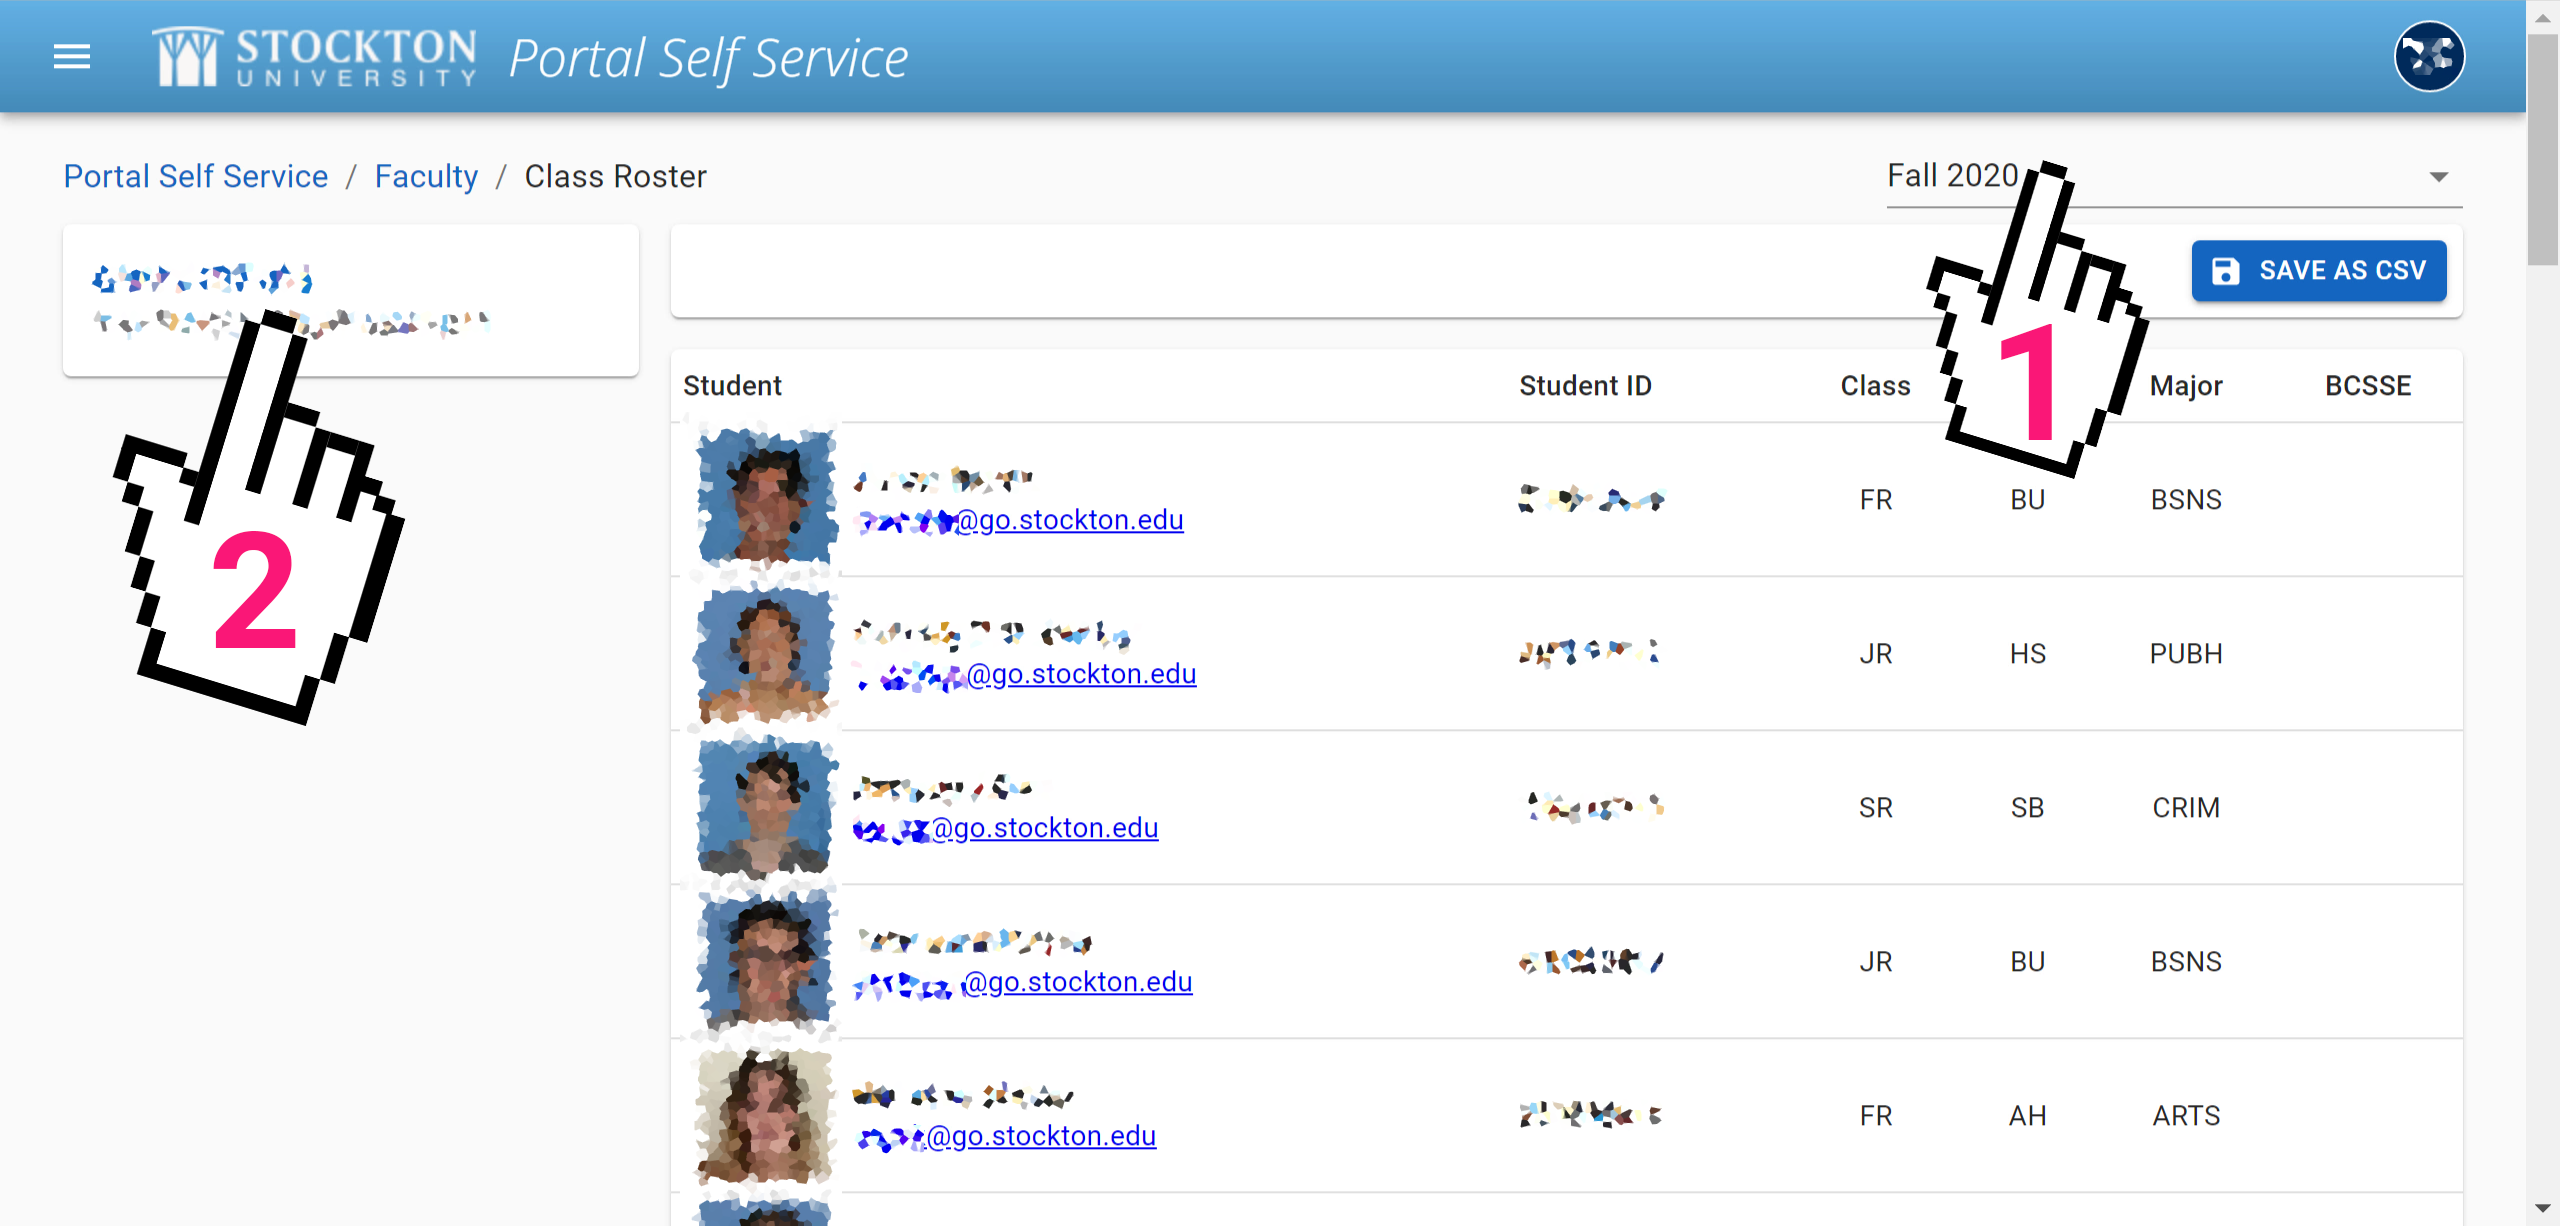Open the hamburger navigation menu
Image resolution: width=2560 pixels, height=1226 pixels.
tap(72, 57)
